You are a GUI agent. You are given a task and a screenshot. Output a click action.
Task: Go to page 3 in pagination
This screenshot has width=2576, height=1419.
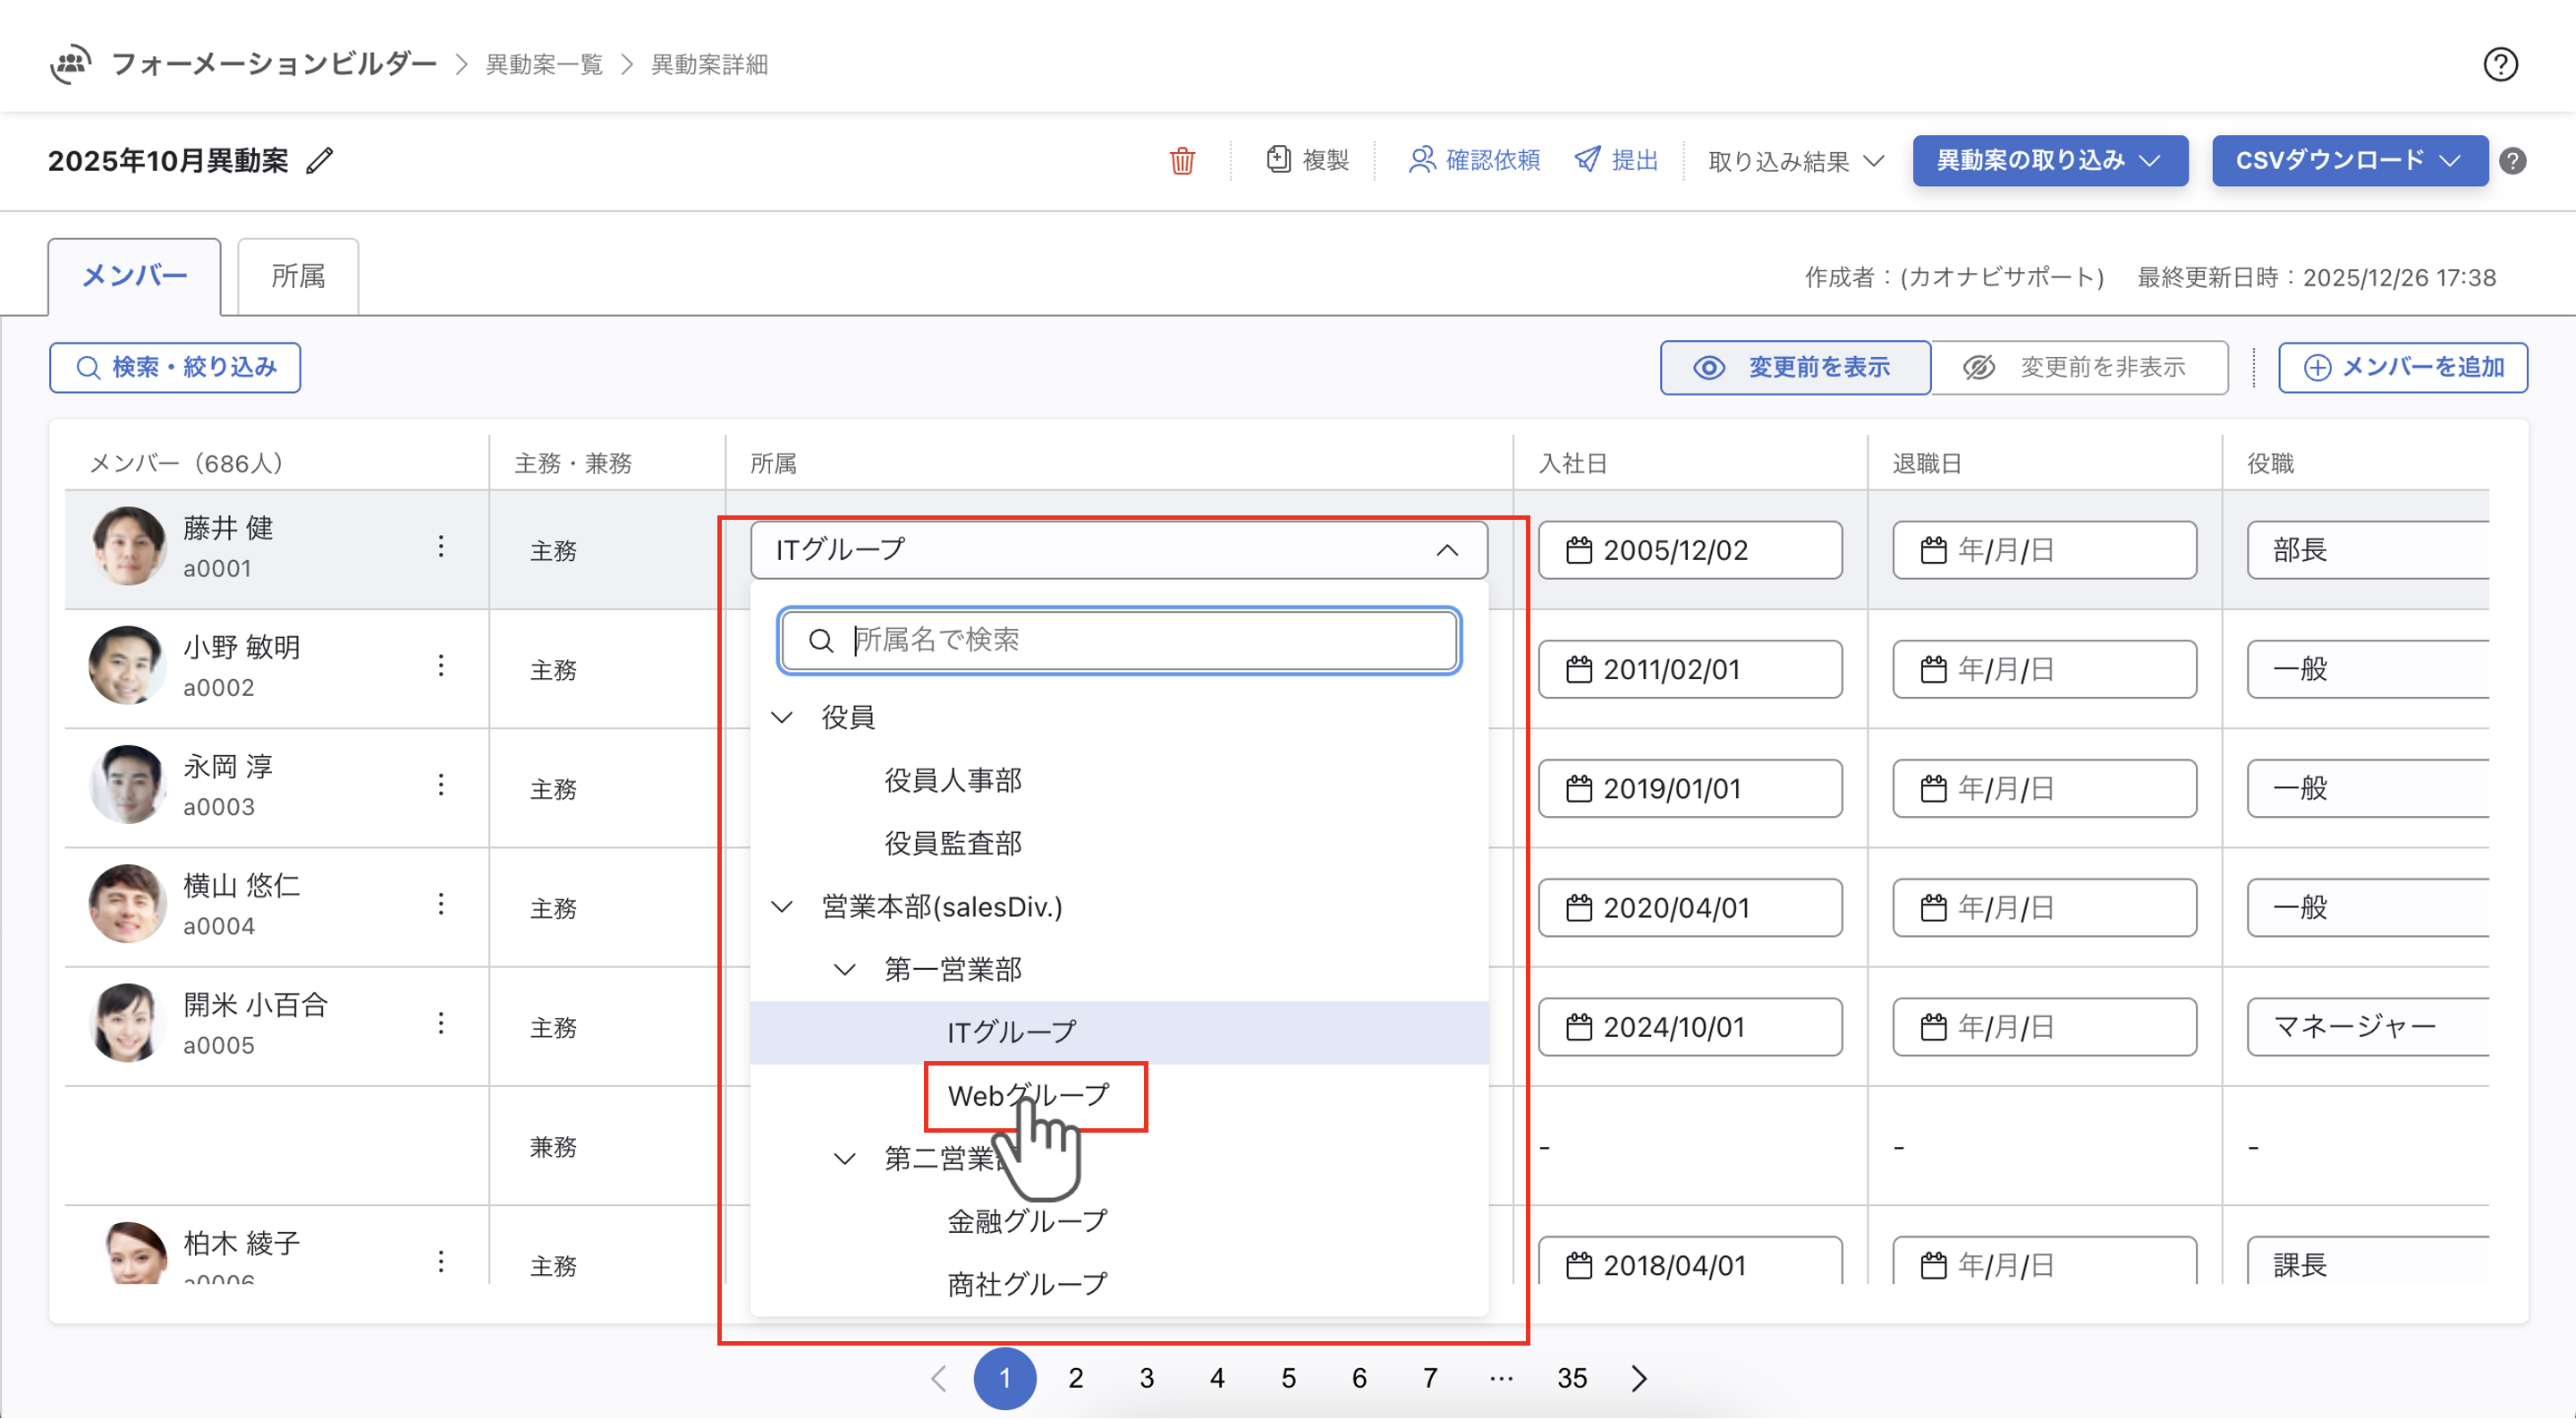1146,1379
